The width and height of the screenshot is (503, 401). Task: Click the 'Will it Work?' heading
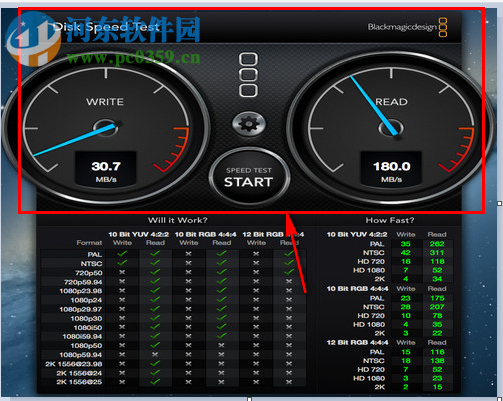pos(178,220)
